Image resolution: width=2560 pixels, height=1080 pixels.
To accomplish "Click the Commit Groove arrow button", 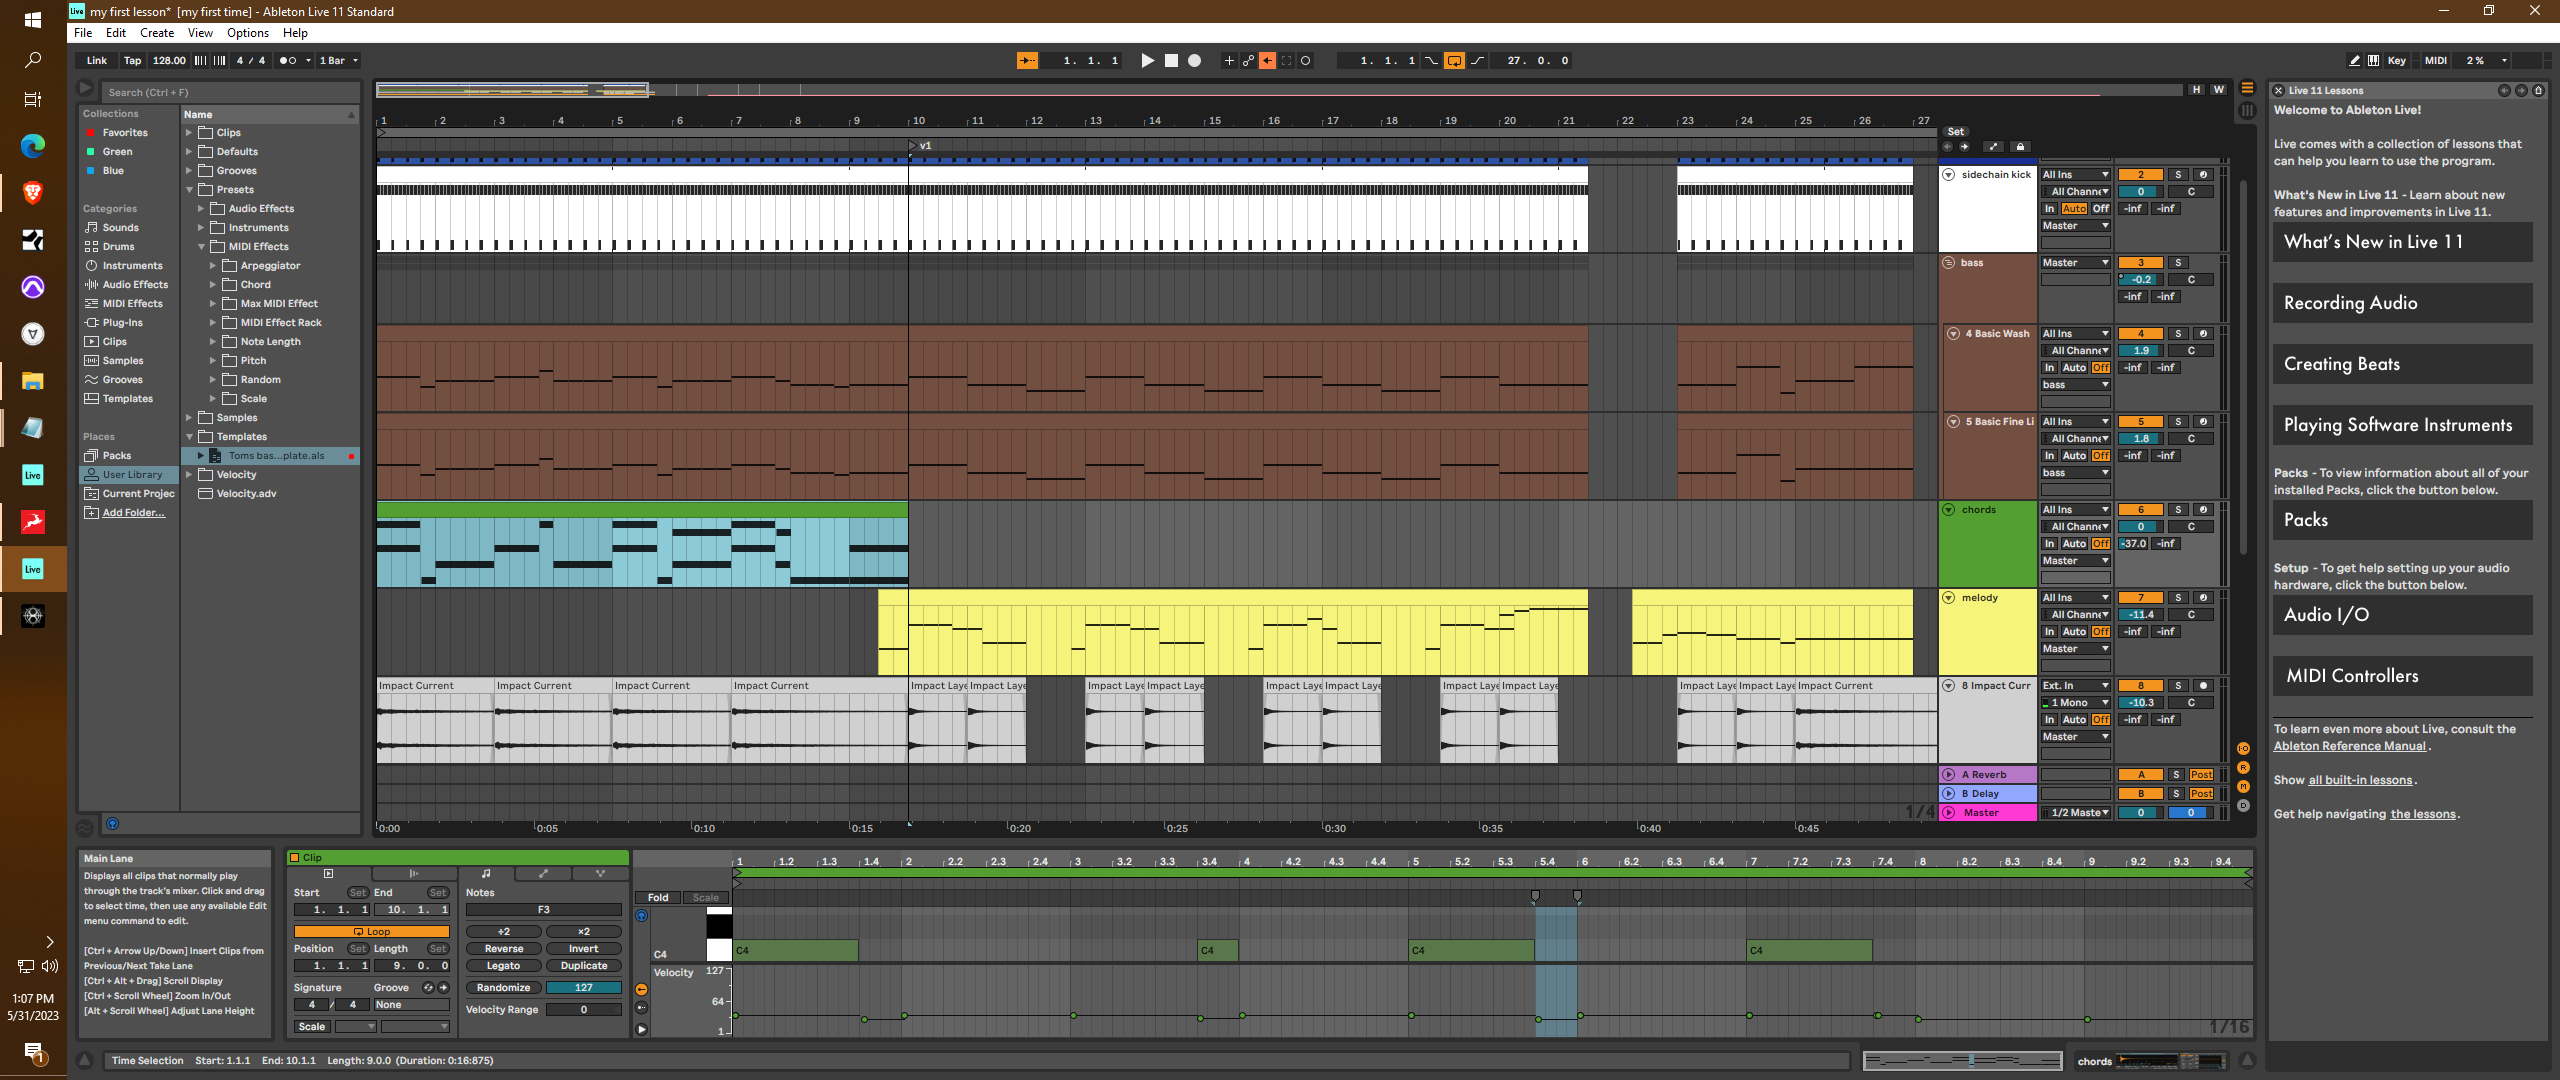I will tap(444, 988).
